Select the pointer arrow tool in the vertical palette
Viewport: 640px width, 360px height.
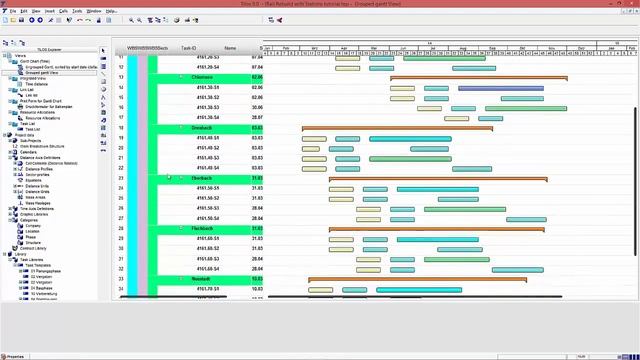coord(103,51)
